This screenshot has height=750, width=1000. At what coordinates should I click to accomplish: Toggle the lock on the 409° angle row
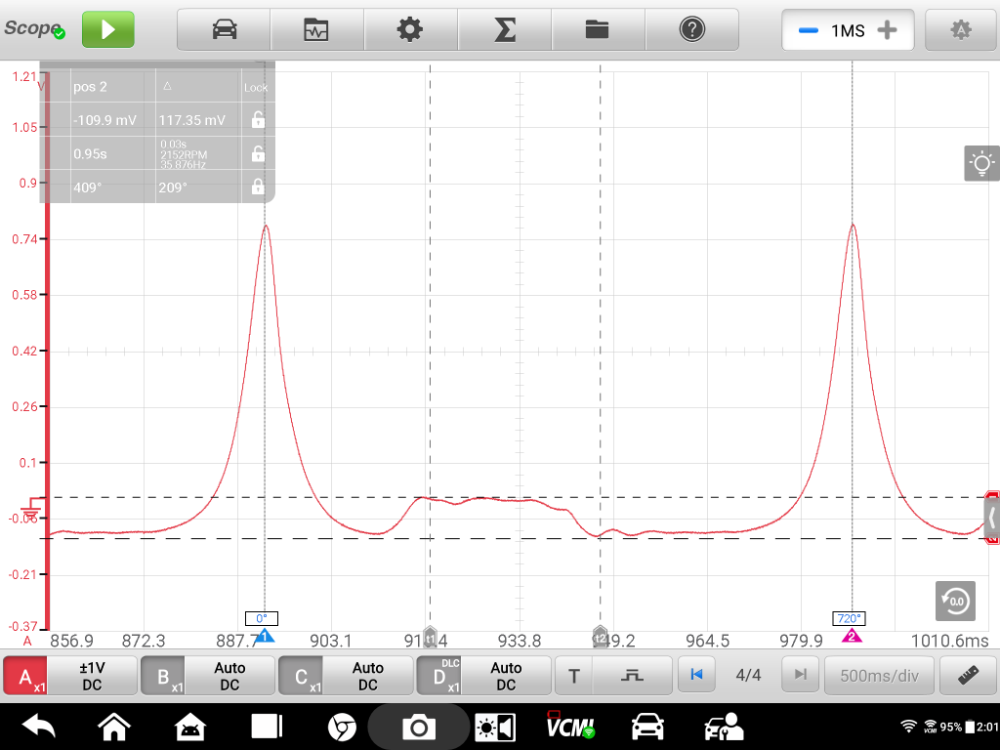tap(257, 186)
